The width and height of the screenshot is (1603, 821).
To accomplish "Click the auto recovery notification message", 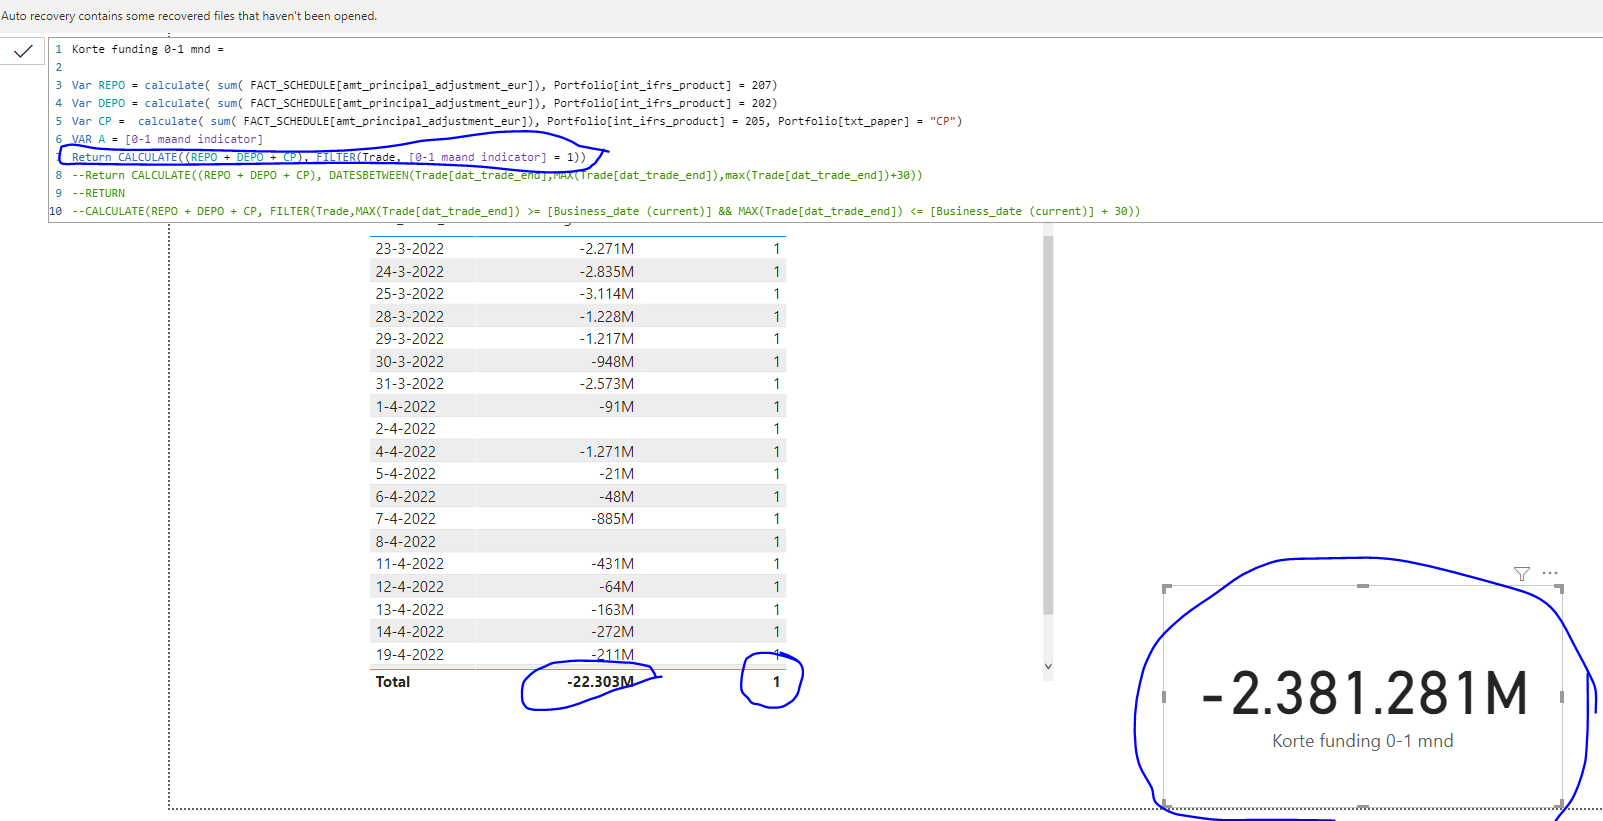I will (189, 16).
